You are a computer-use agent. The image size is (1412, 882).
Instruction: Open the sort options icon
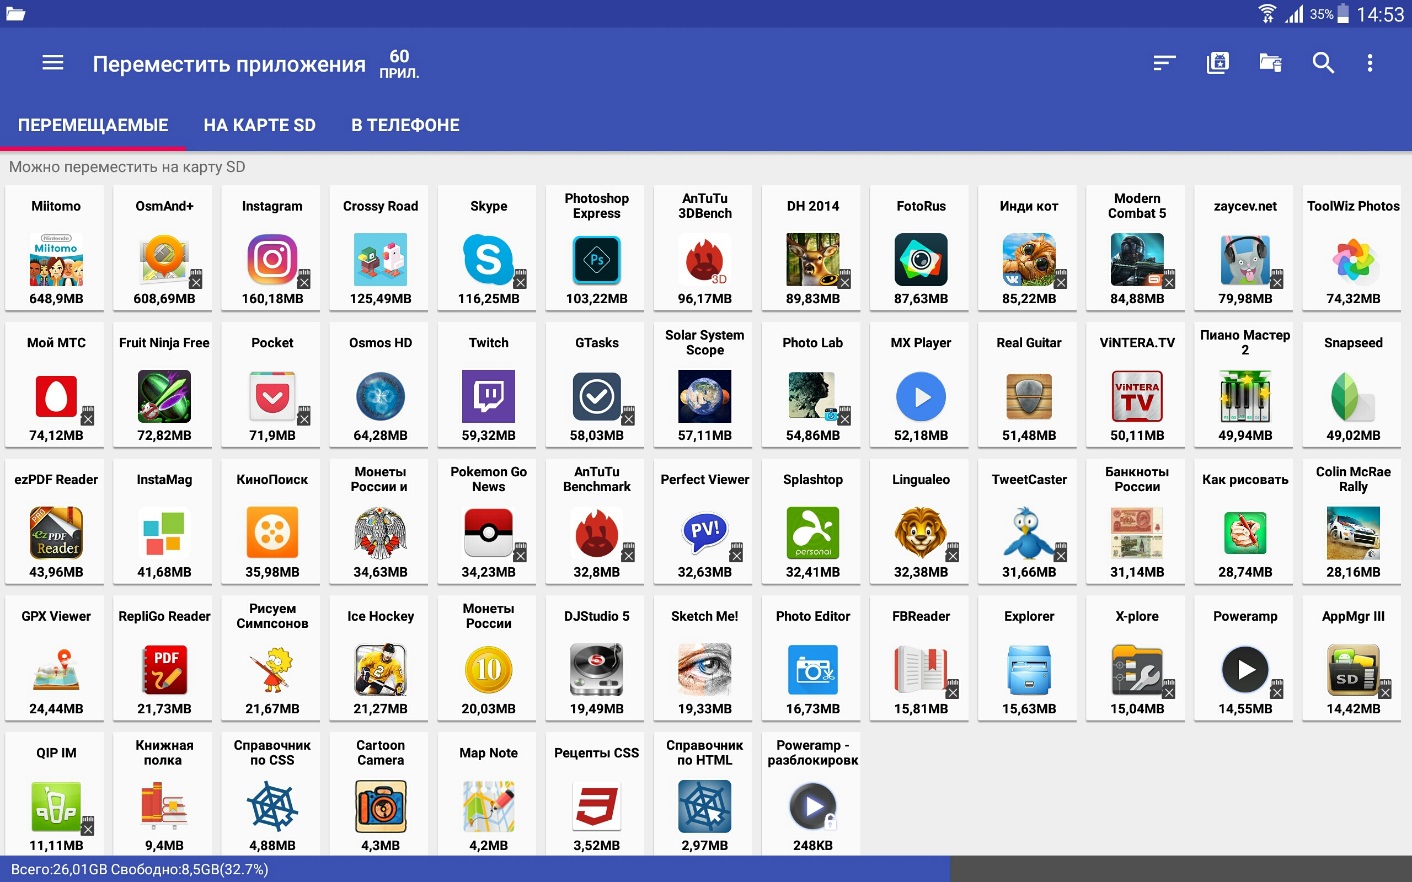pos(1164,63)
